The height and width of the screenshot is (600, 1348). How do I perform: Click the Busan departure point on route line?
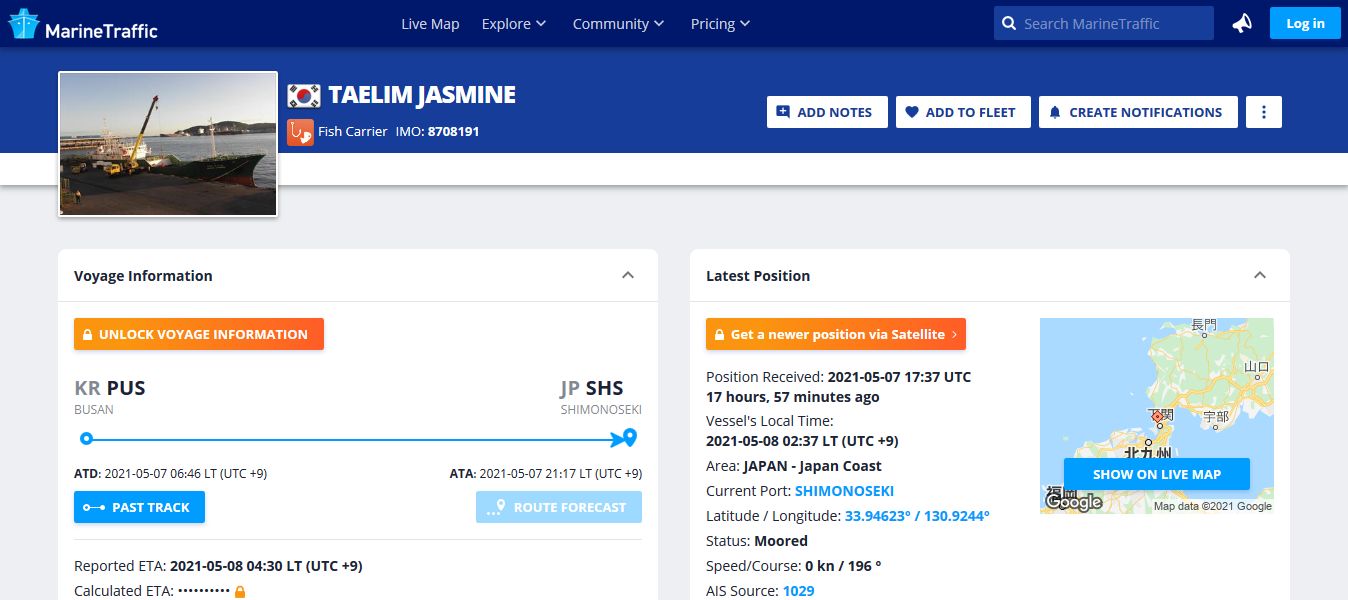tap(87, 438)
